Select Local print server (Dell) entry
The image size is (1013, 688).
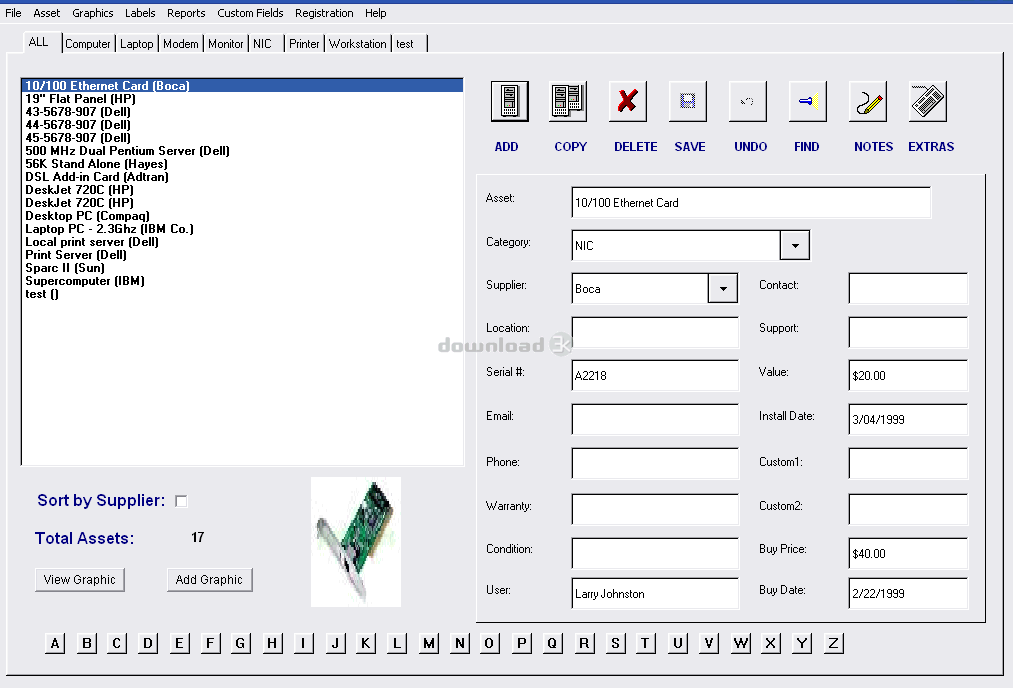242,242
